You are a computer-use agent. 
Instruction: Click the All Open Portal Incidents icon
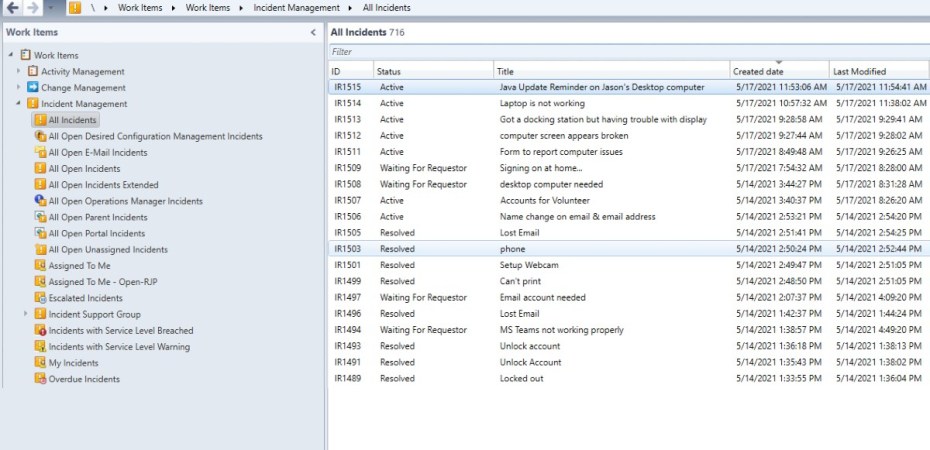[40, 233]
